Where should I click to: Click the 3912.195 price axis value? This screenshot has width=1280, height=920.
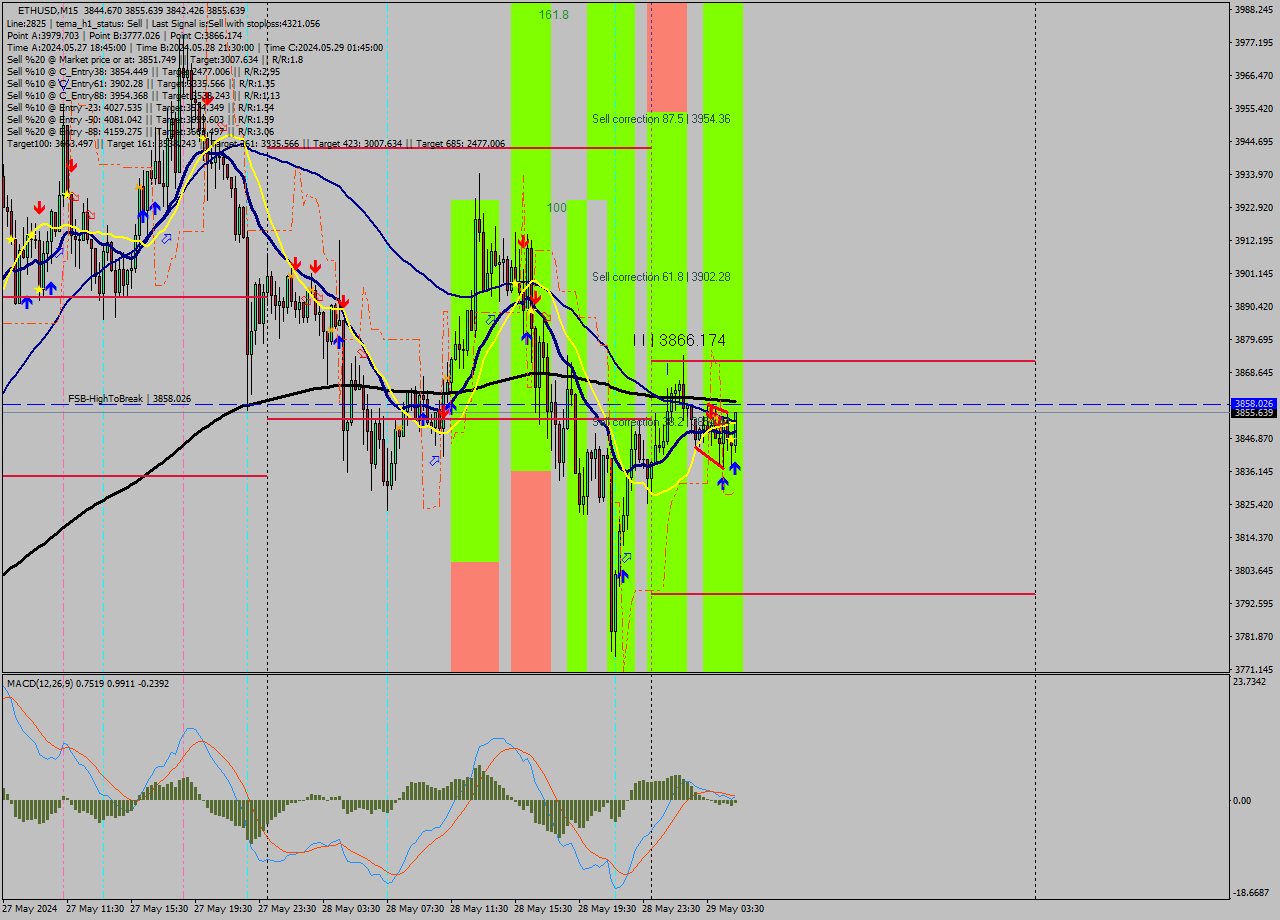point(1253,240)
